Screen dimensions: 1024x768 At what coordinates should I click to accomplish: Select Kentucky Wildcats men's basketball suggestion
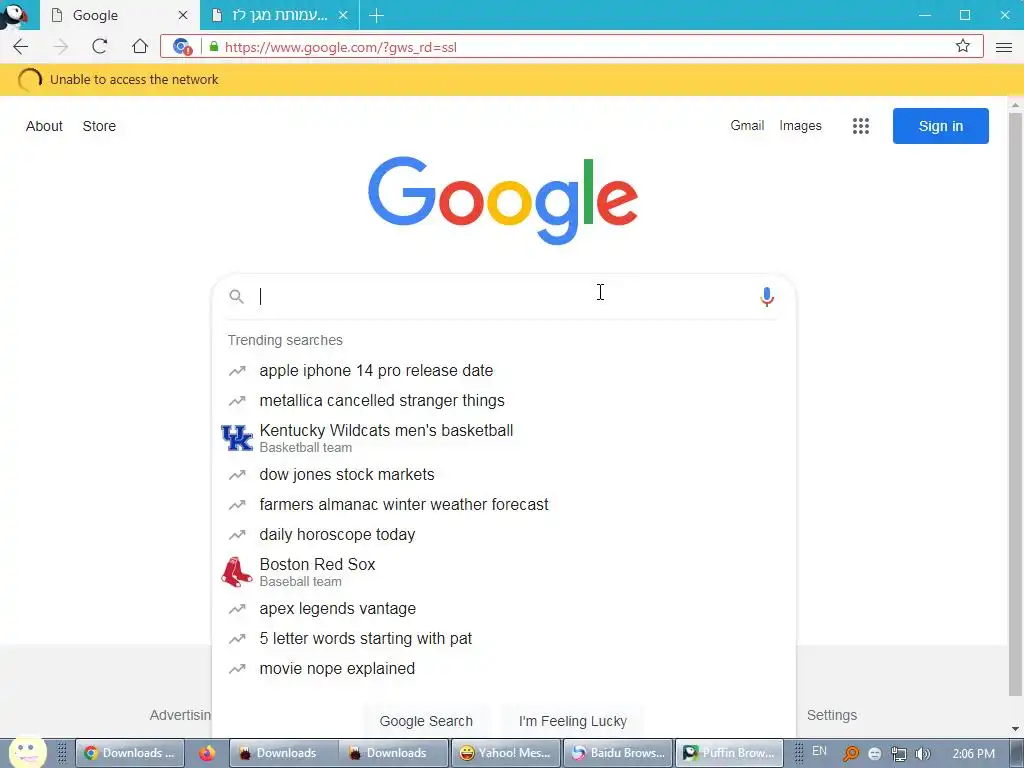coord(503,438)
